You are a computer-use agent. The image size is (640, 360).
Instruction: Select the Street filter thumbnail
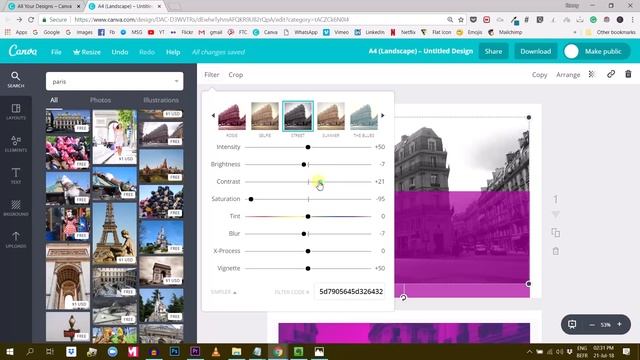tap(298, 116)
